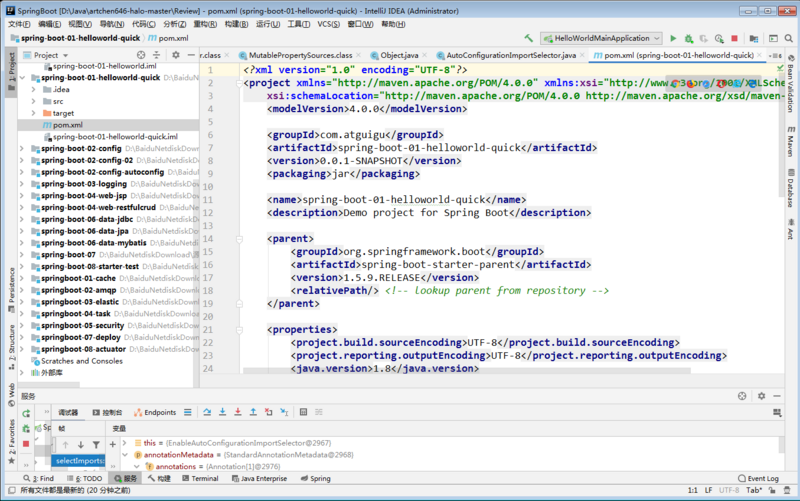The image size is (800, 501).
Task: Open the Spring tool window
Action: (315, 479)
